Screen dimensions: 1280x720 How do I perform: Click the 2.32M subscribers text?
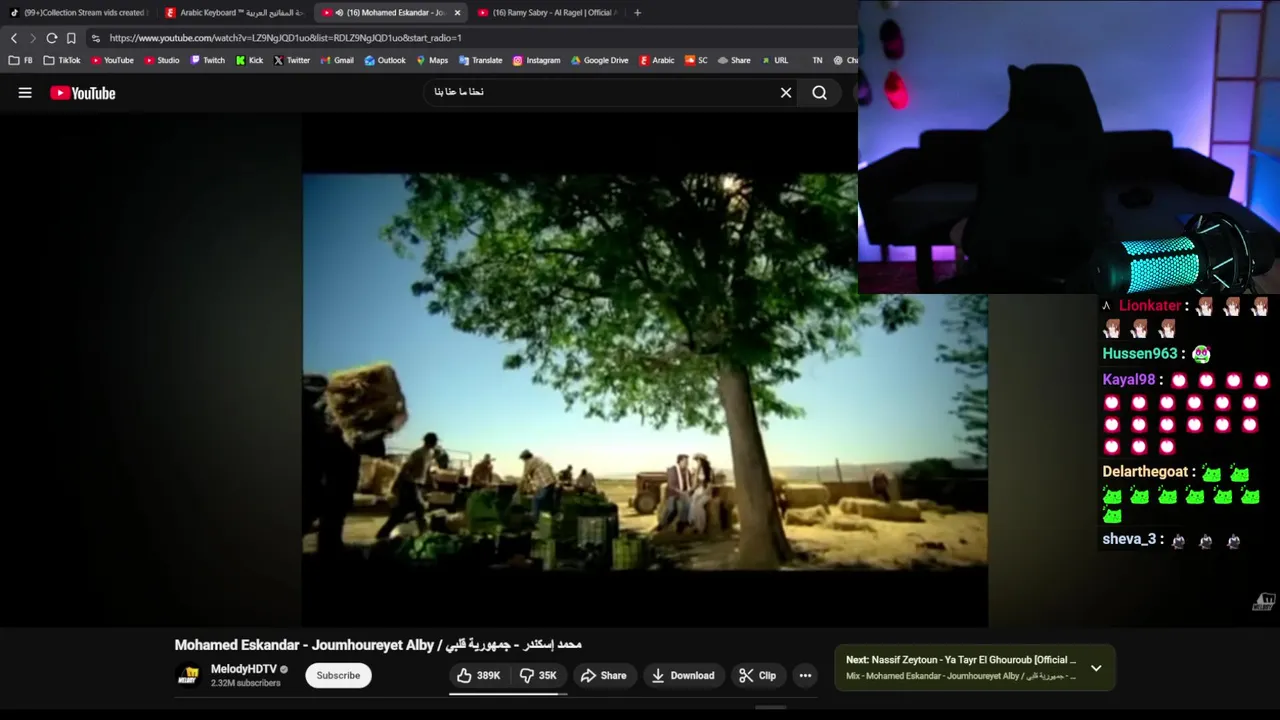[x=245, y=683]
